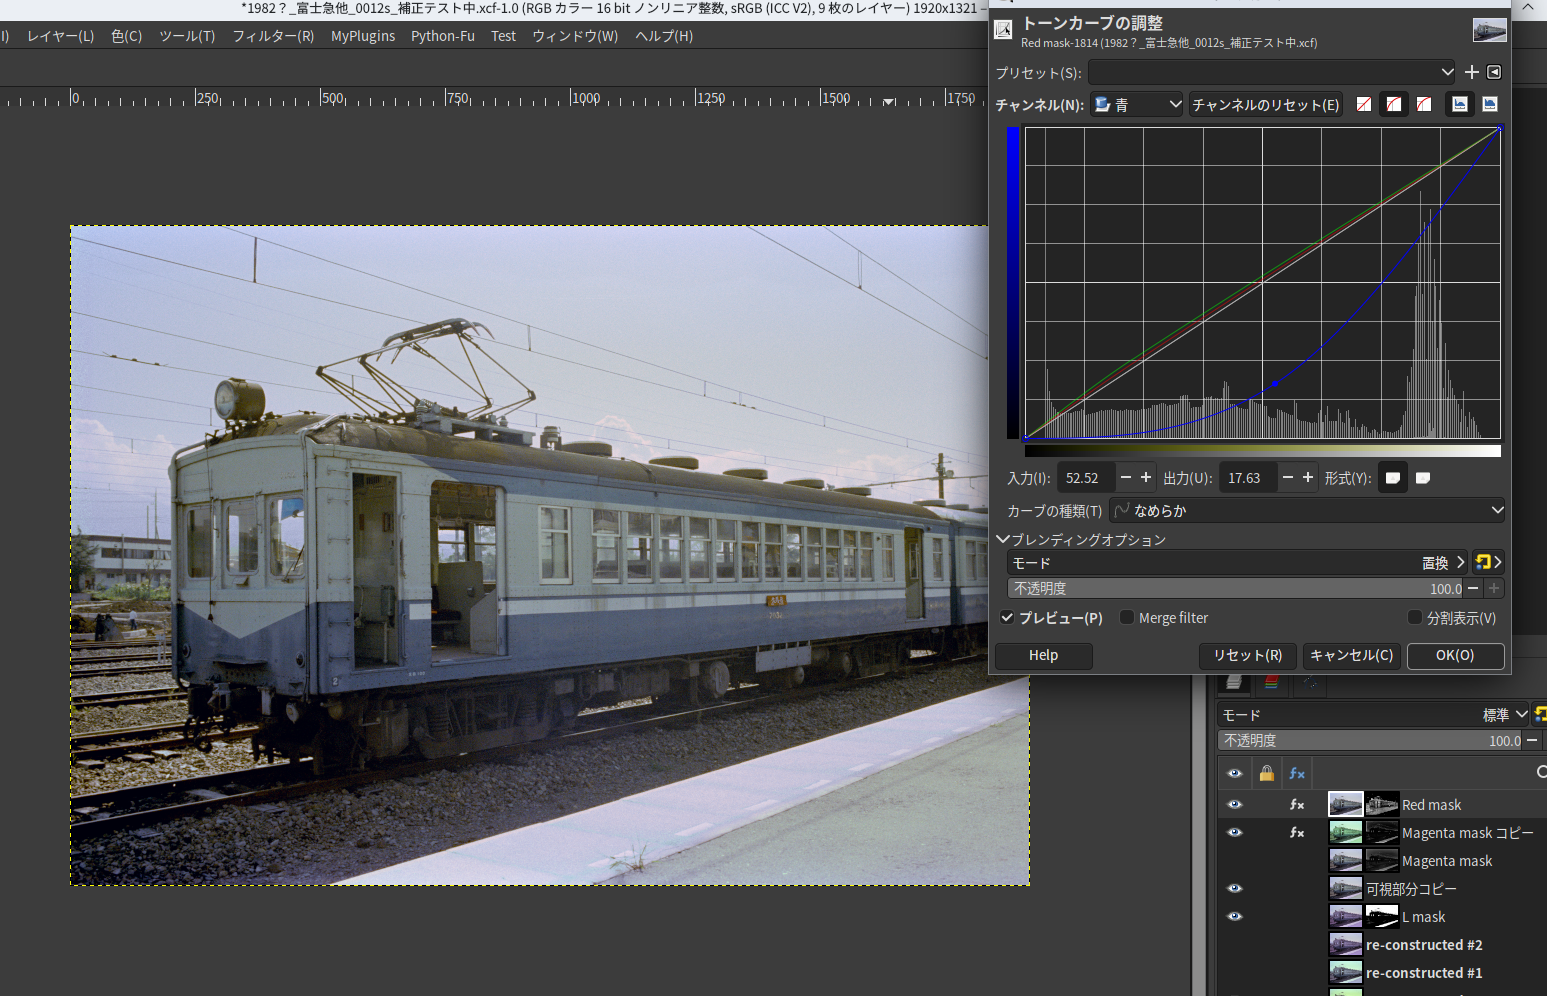Click the fx icon on Magenta mask コピー layer

1297,833
